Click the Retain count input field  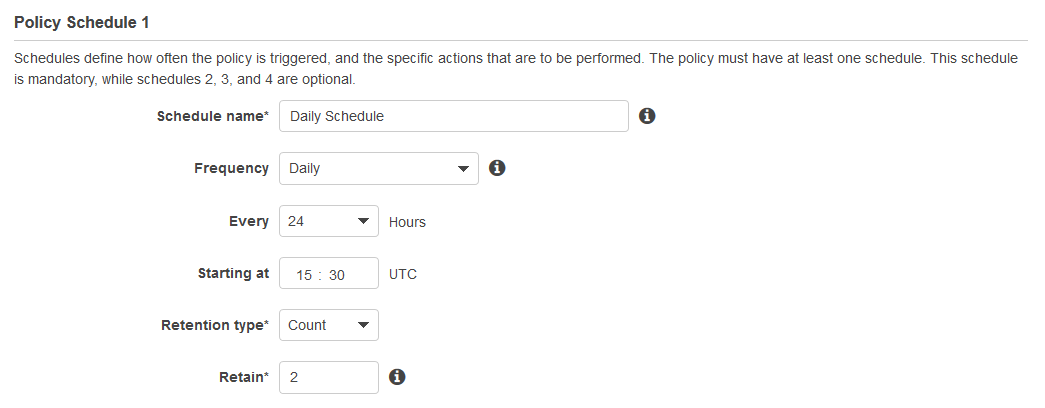click(329, 377)
